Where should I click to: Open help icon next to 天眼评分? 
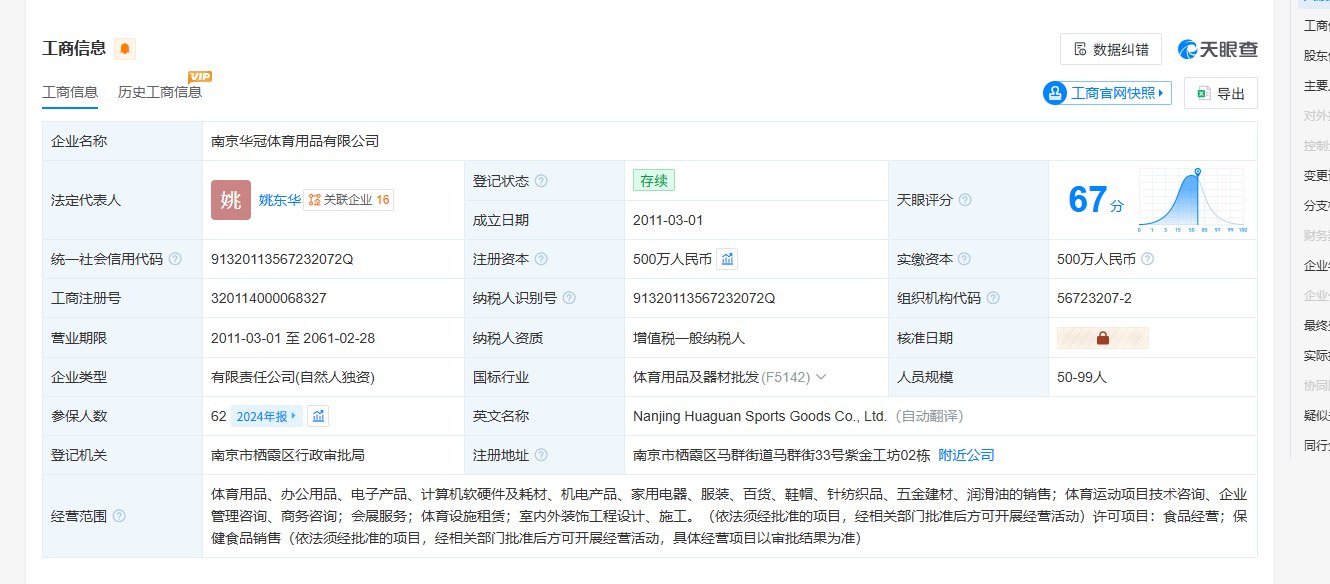point(965,200)
